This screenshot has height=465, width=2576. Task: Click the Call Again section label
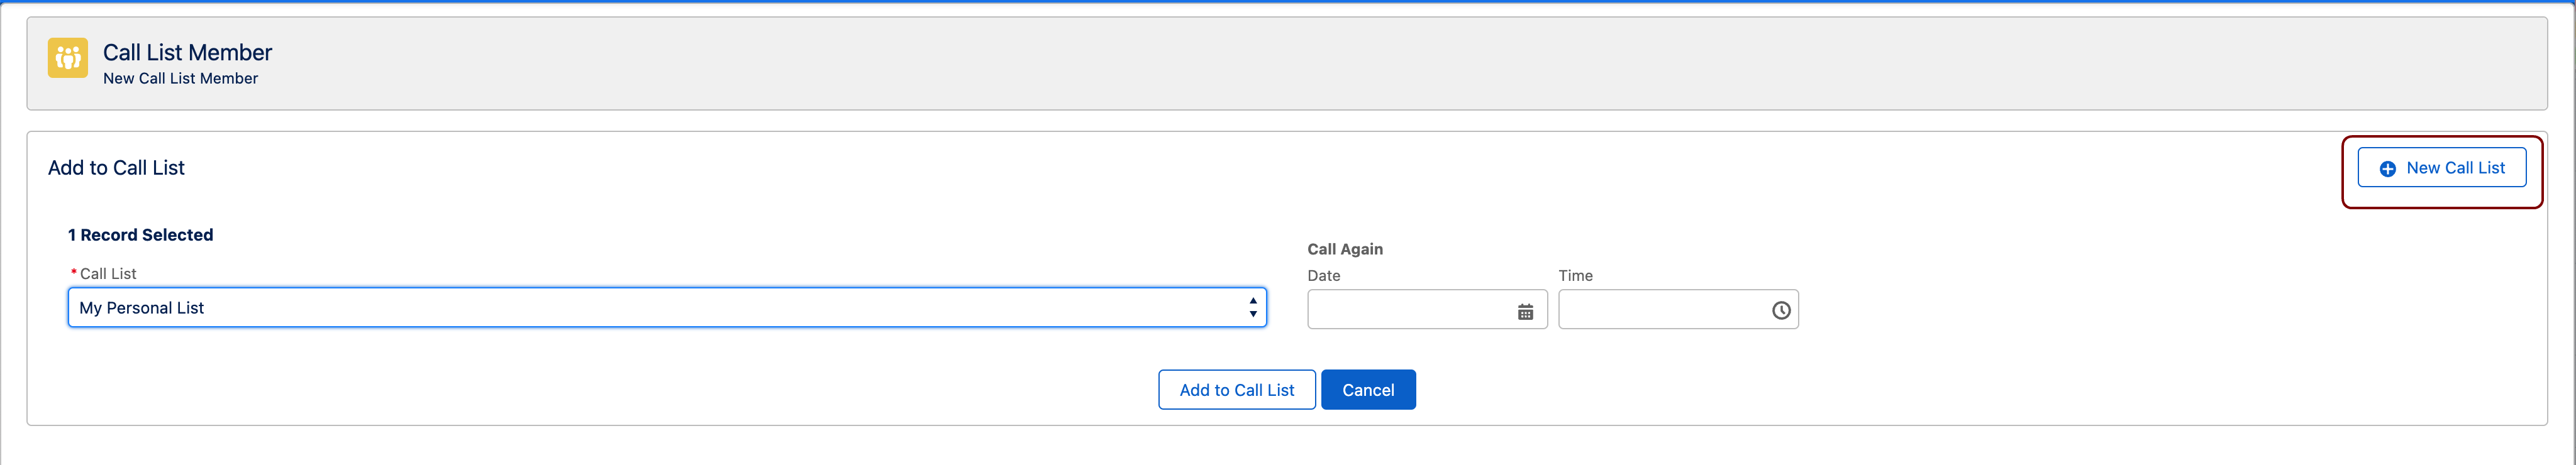point(1345,249)
